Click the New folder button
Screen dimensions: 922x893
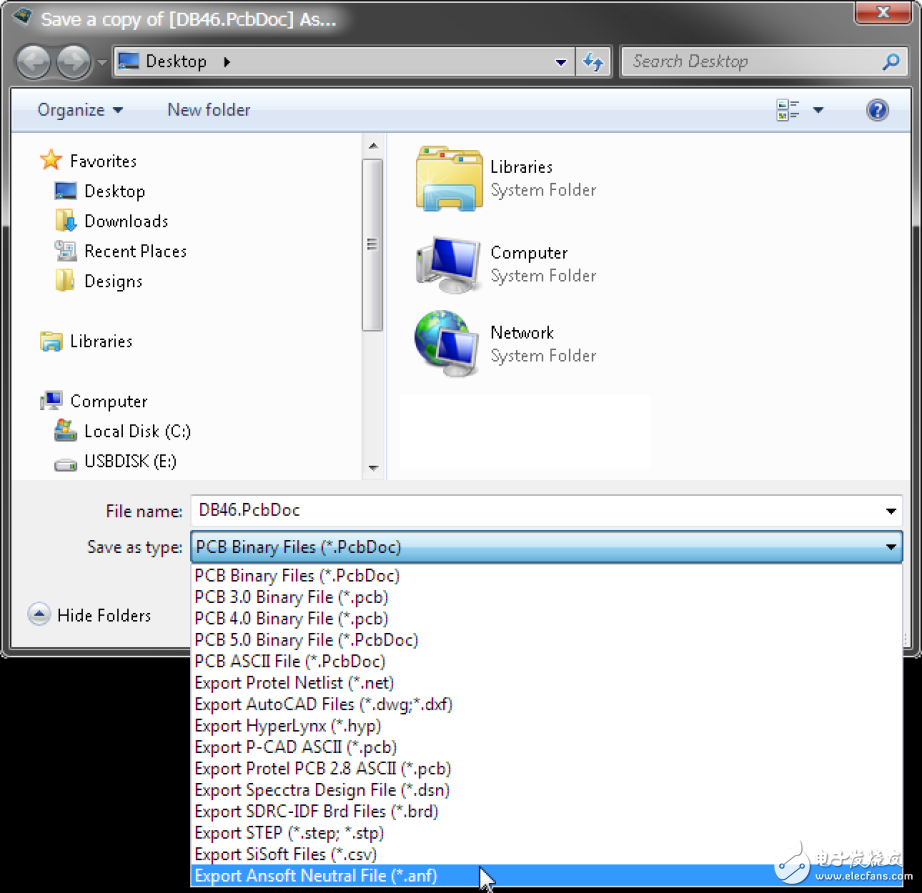click(x=209, y=110)
